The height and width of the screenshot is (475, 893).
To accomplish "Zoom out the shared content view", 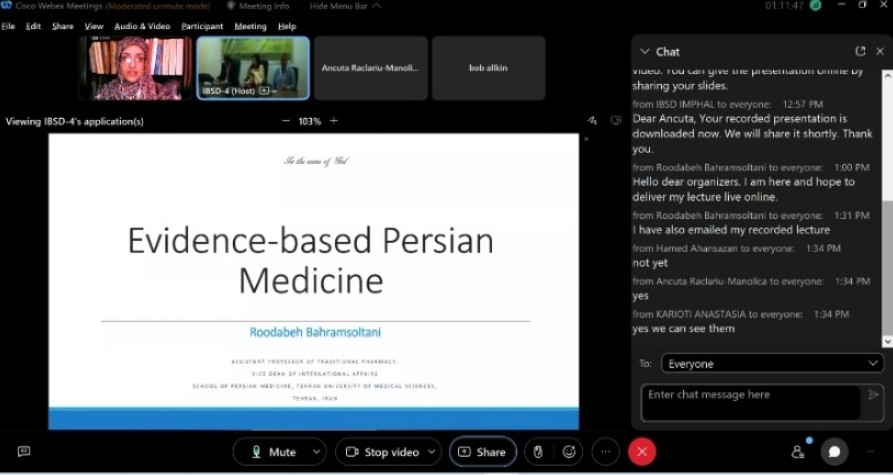I will tap(285, 121).
